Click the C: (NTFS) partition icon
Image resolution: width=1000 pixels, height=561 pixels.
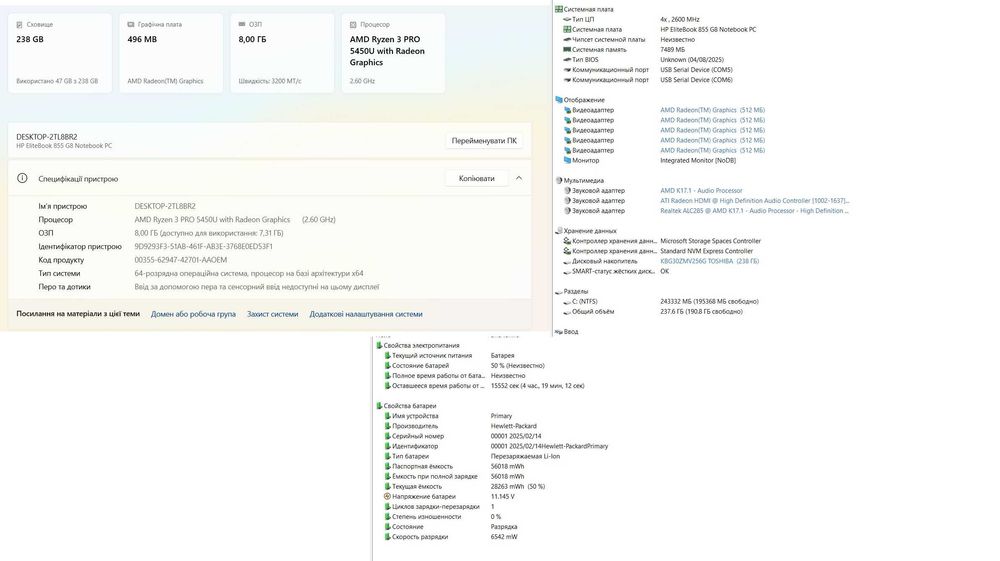click(567, 302)
